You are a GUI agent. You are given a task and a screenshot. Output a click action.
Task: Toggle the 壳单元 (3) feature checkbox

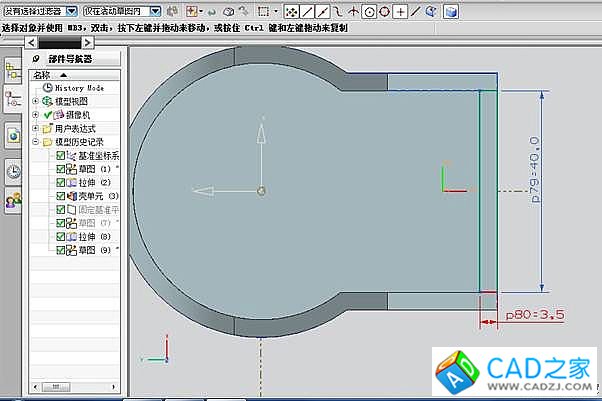61,196
